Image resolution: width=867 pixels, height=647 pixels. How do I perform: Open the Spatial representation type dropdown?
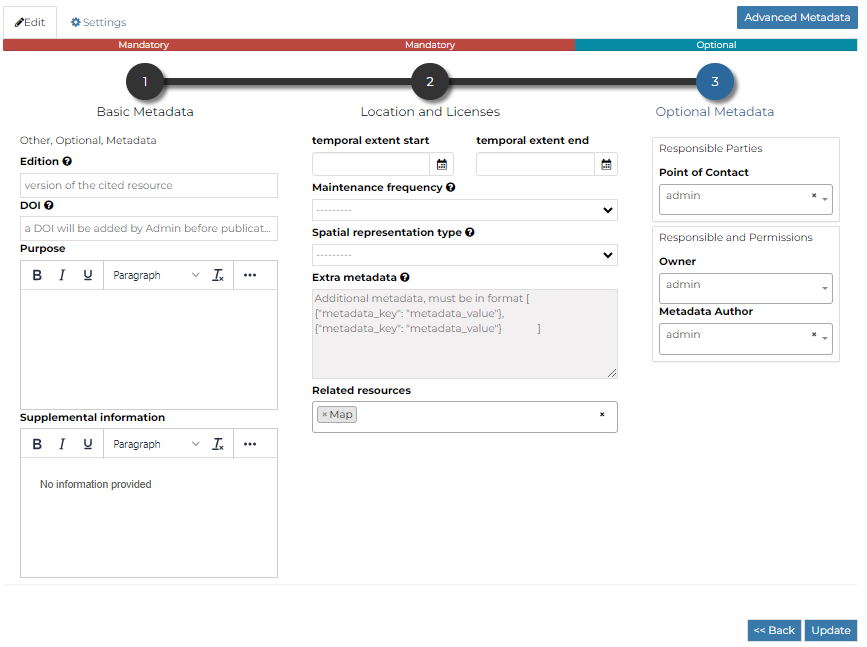[x=464, y=254]
